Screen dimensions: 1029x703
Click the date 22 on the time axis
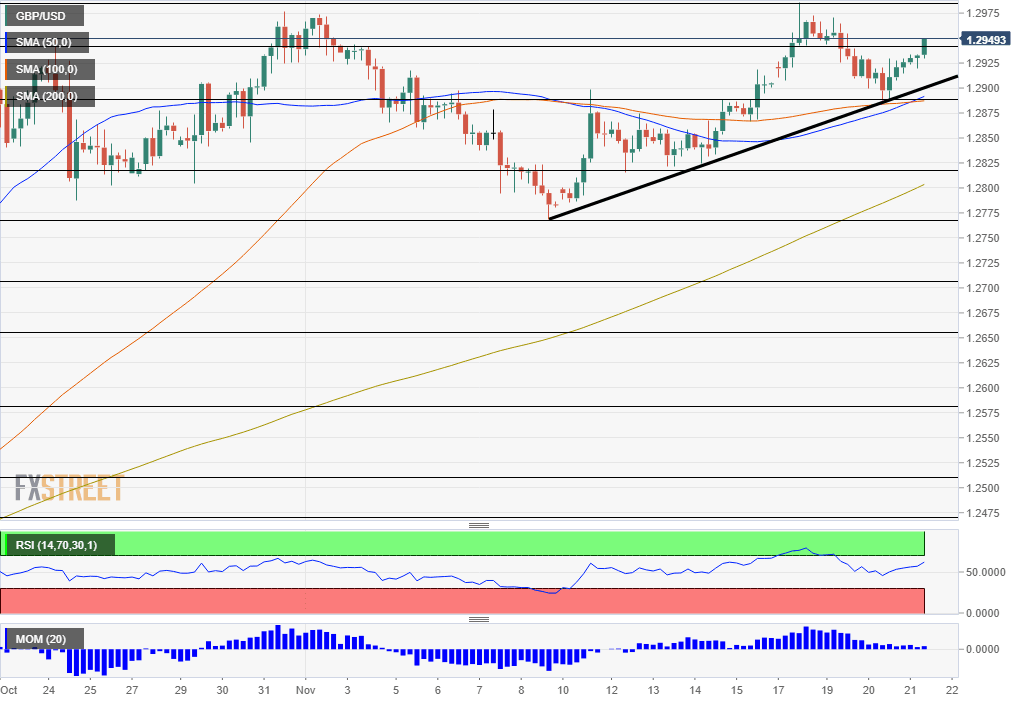pyautogui.click(x=951, y=690)
